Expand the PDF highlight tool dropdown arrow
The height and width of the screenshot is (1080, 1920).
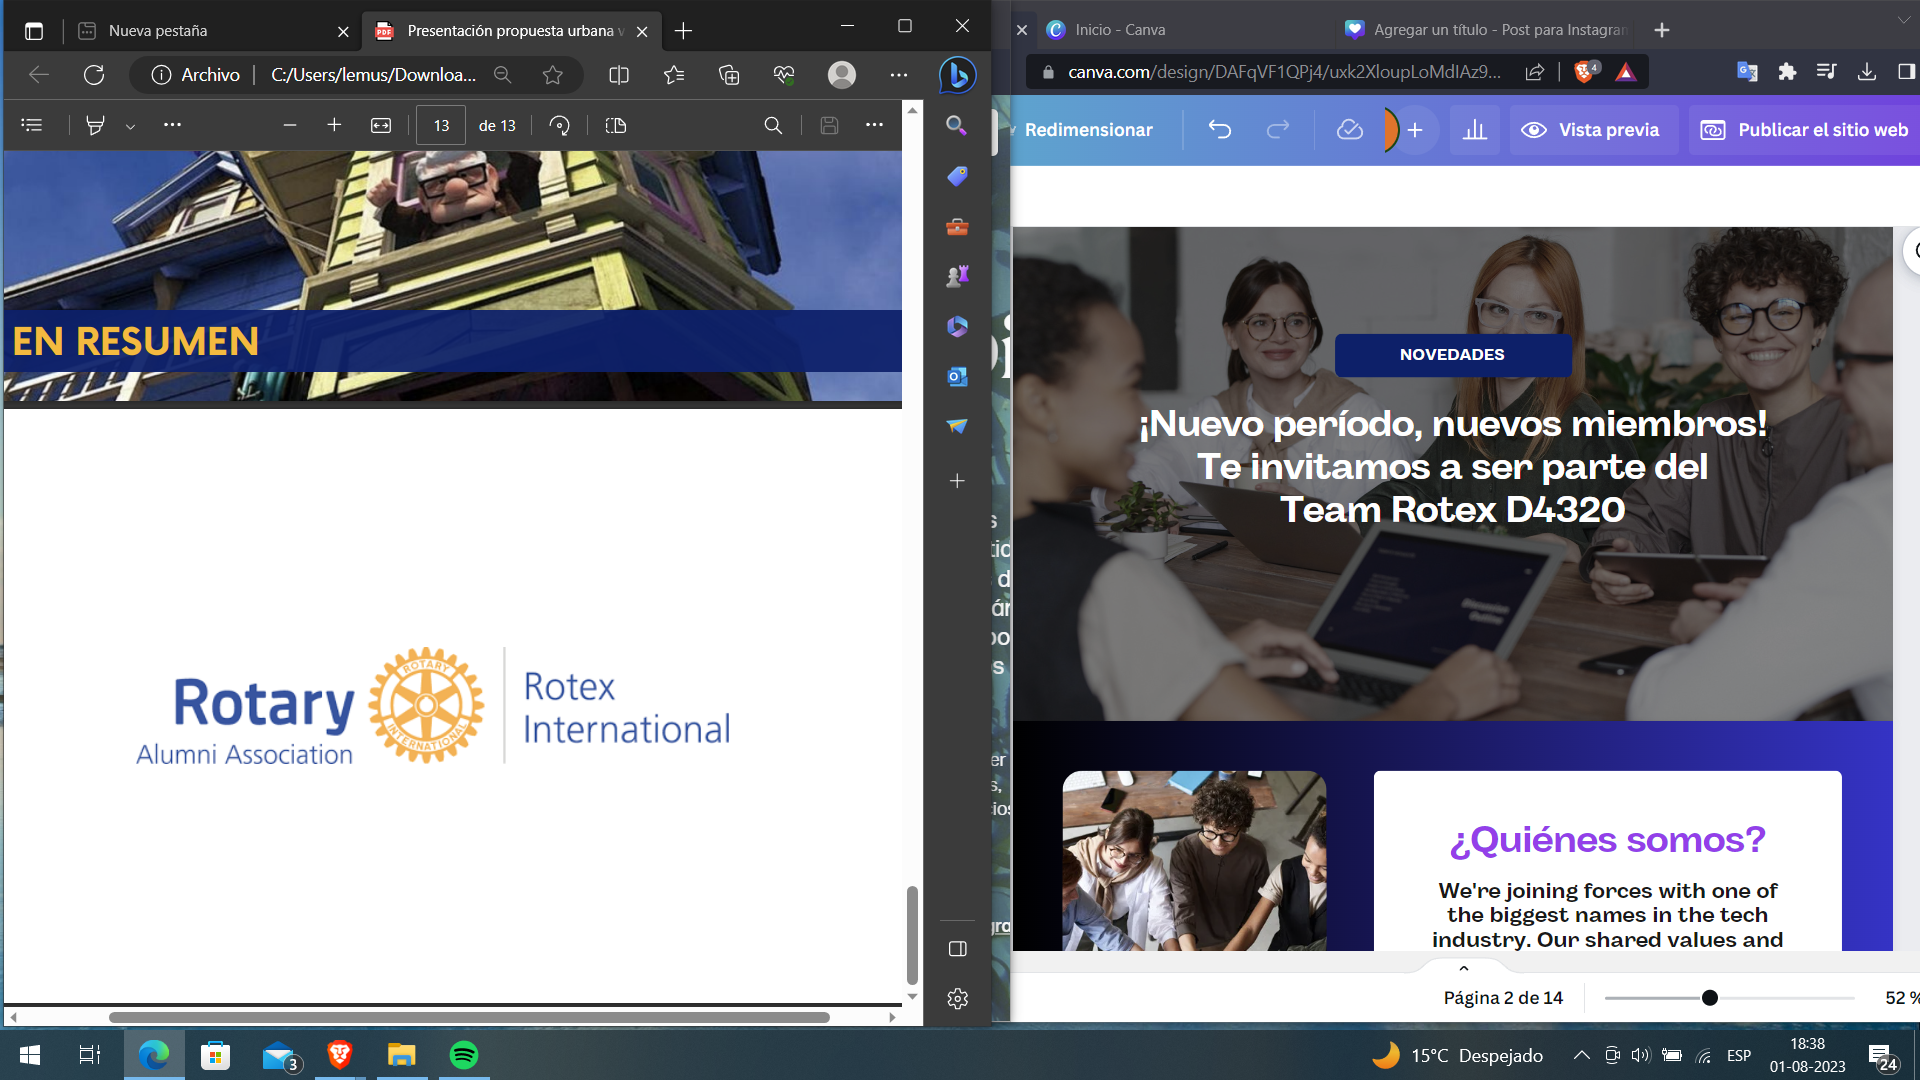point(130,126)
